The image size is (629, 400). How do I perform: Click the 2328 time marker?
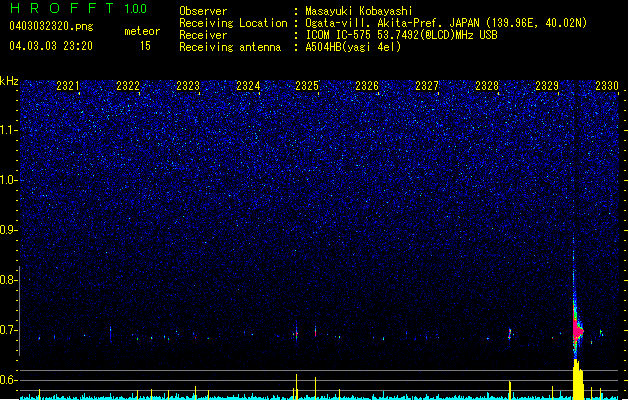point(487,86)
